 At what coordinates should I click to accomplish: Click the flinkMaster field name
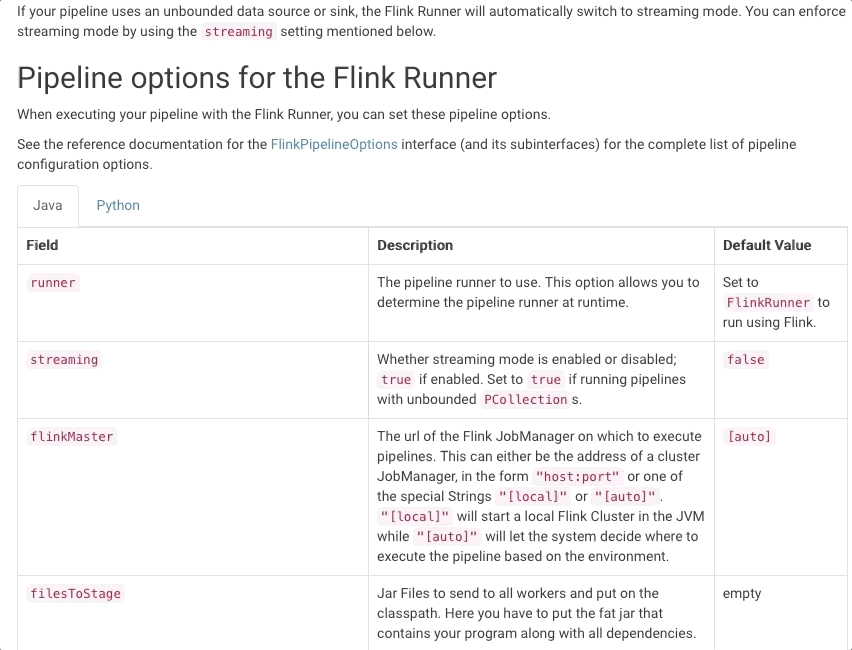pos(72,437)
